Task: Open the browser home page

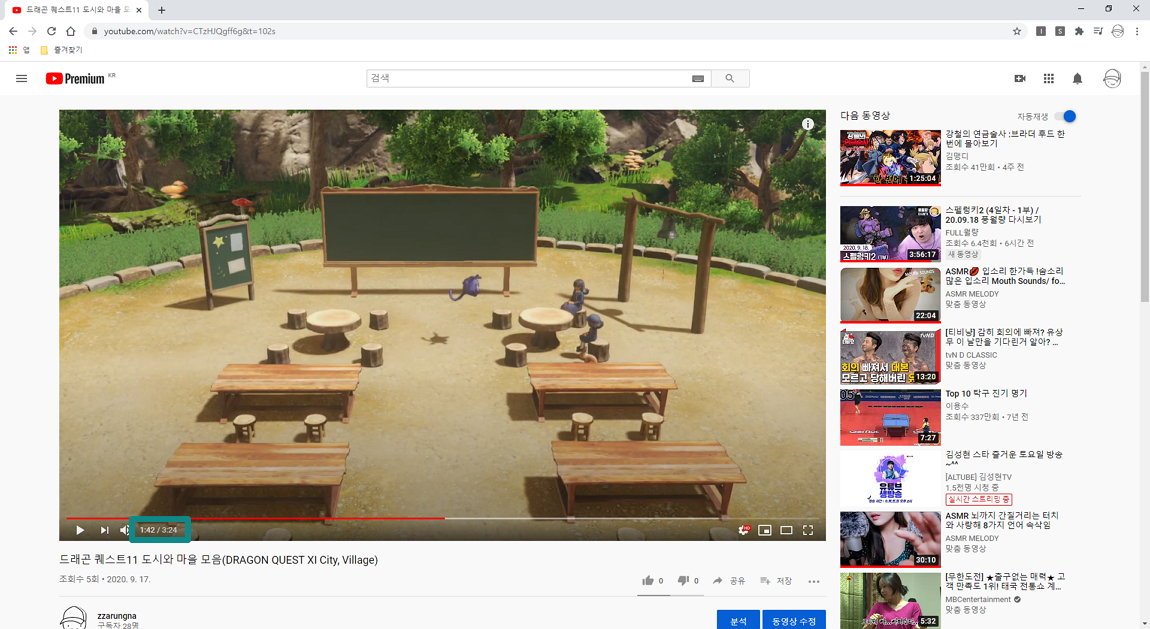Action: click(70, 31)
